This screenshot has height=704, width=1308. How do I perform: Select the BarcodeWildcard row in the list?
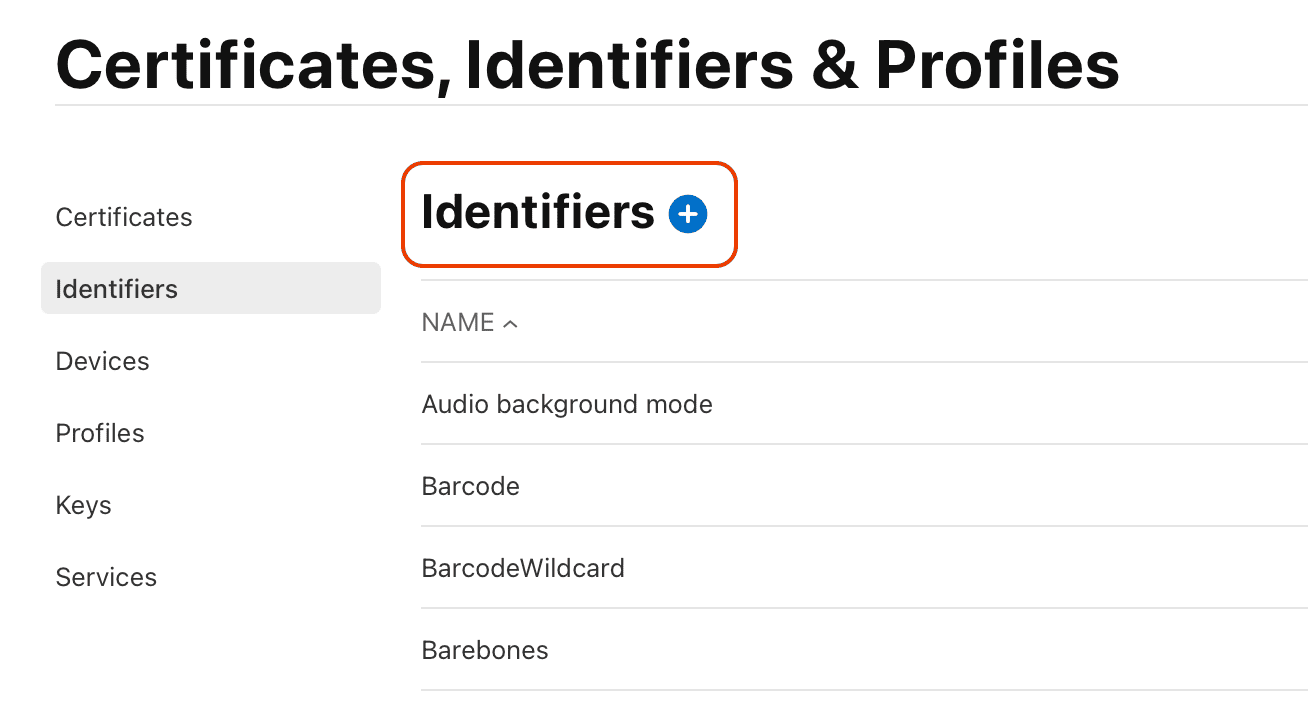(x=522, y=568)
